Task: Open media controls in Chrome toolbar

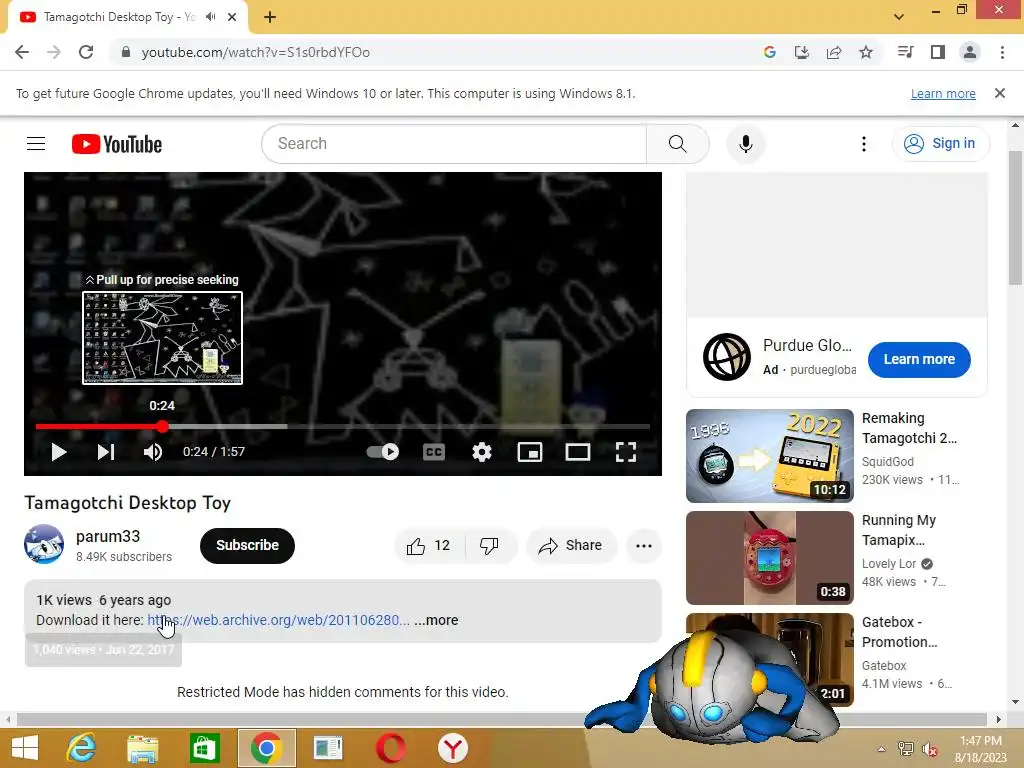Action: coord(905,52)
